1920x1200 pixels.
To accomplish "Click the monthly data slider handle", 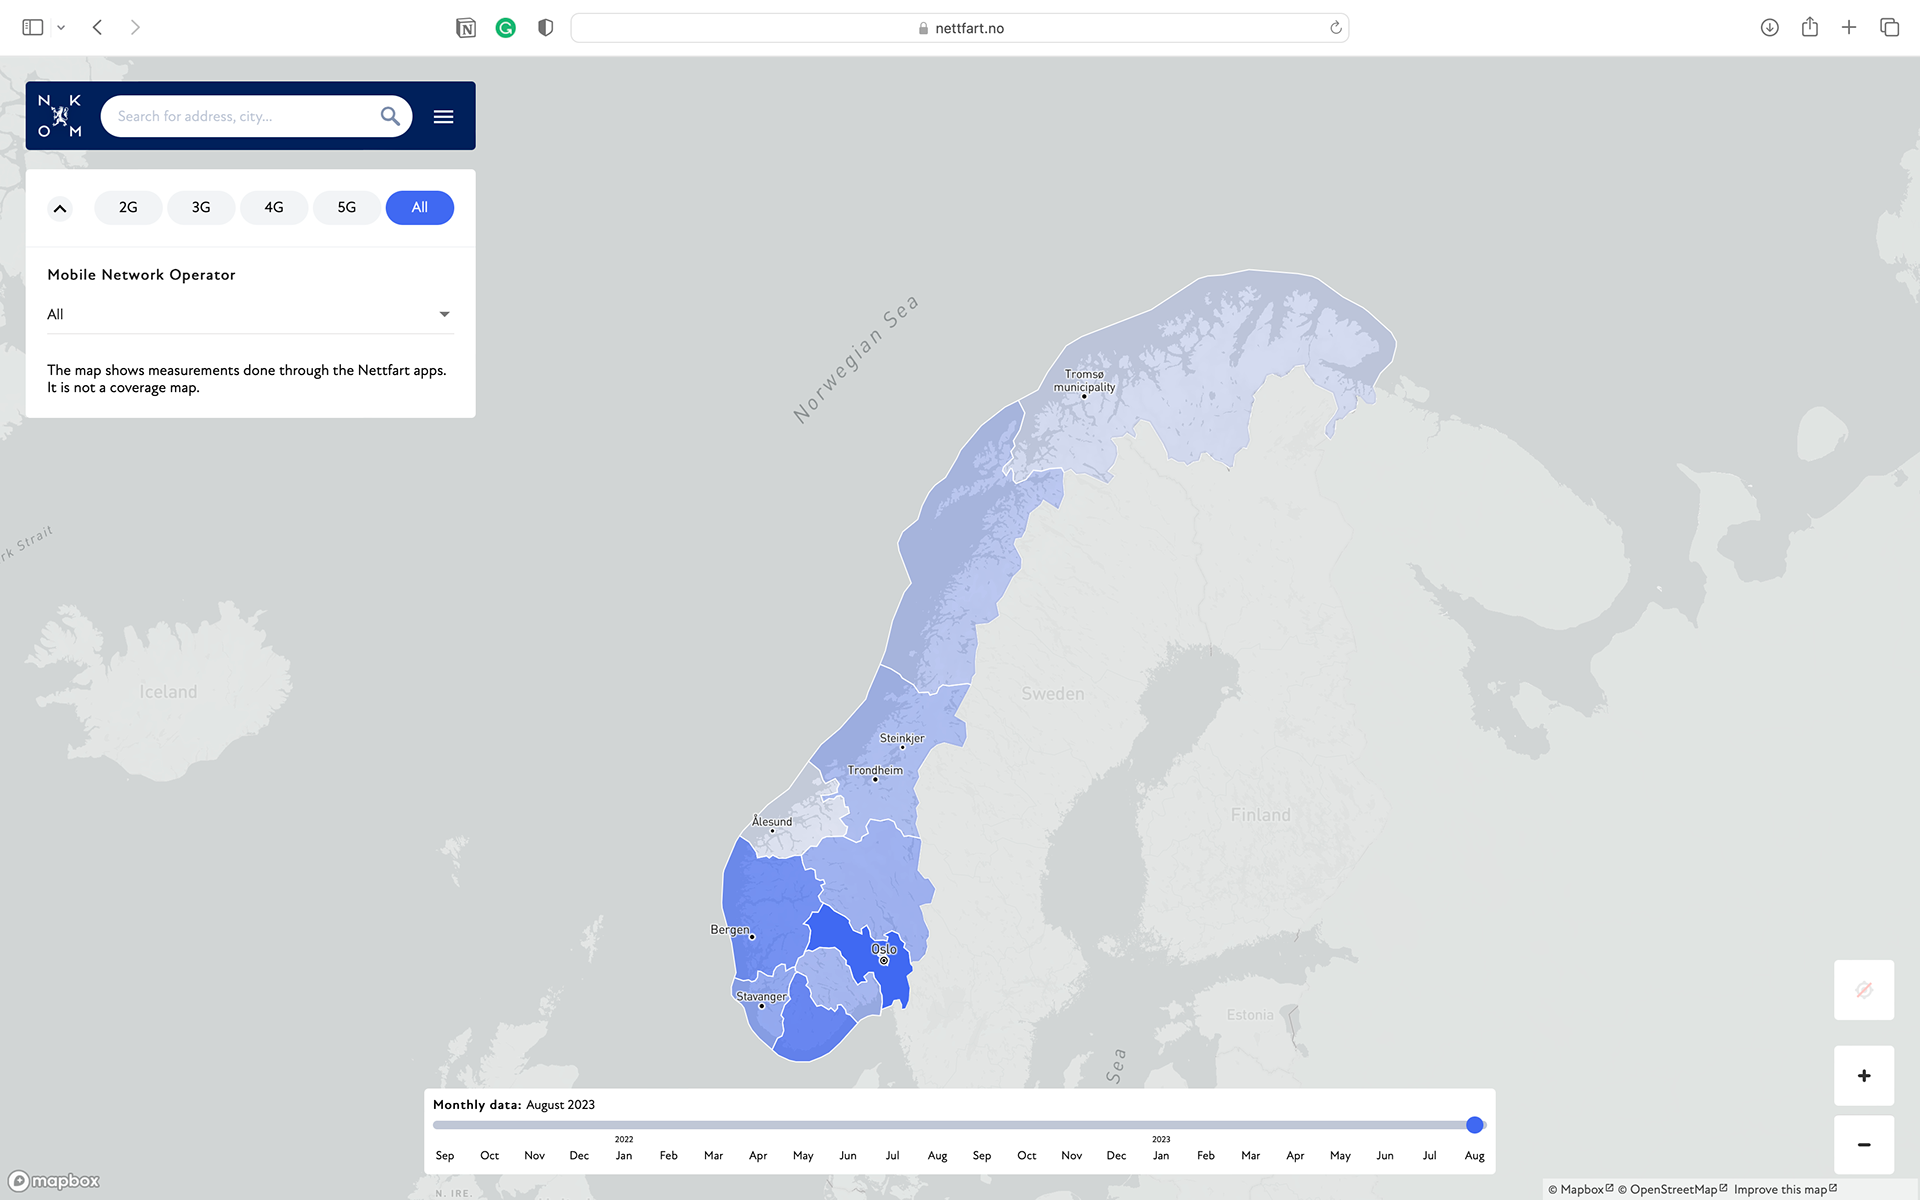I will click(1474, 1125).
